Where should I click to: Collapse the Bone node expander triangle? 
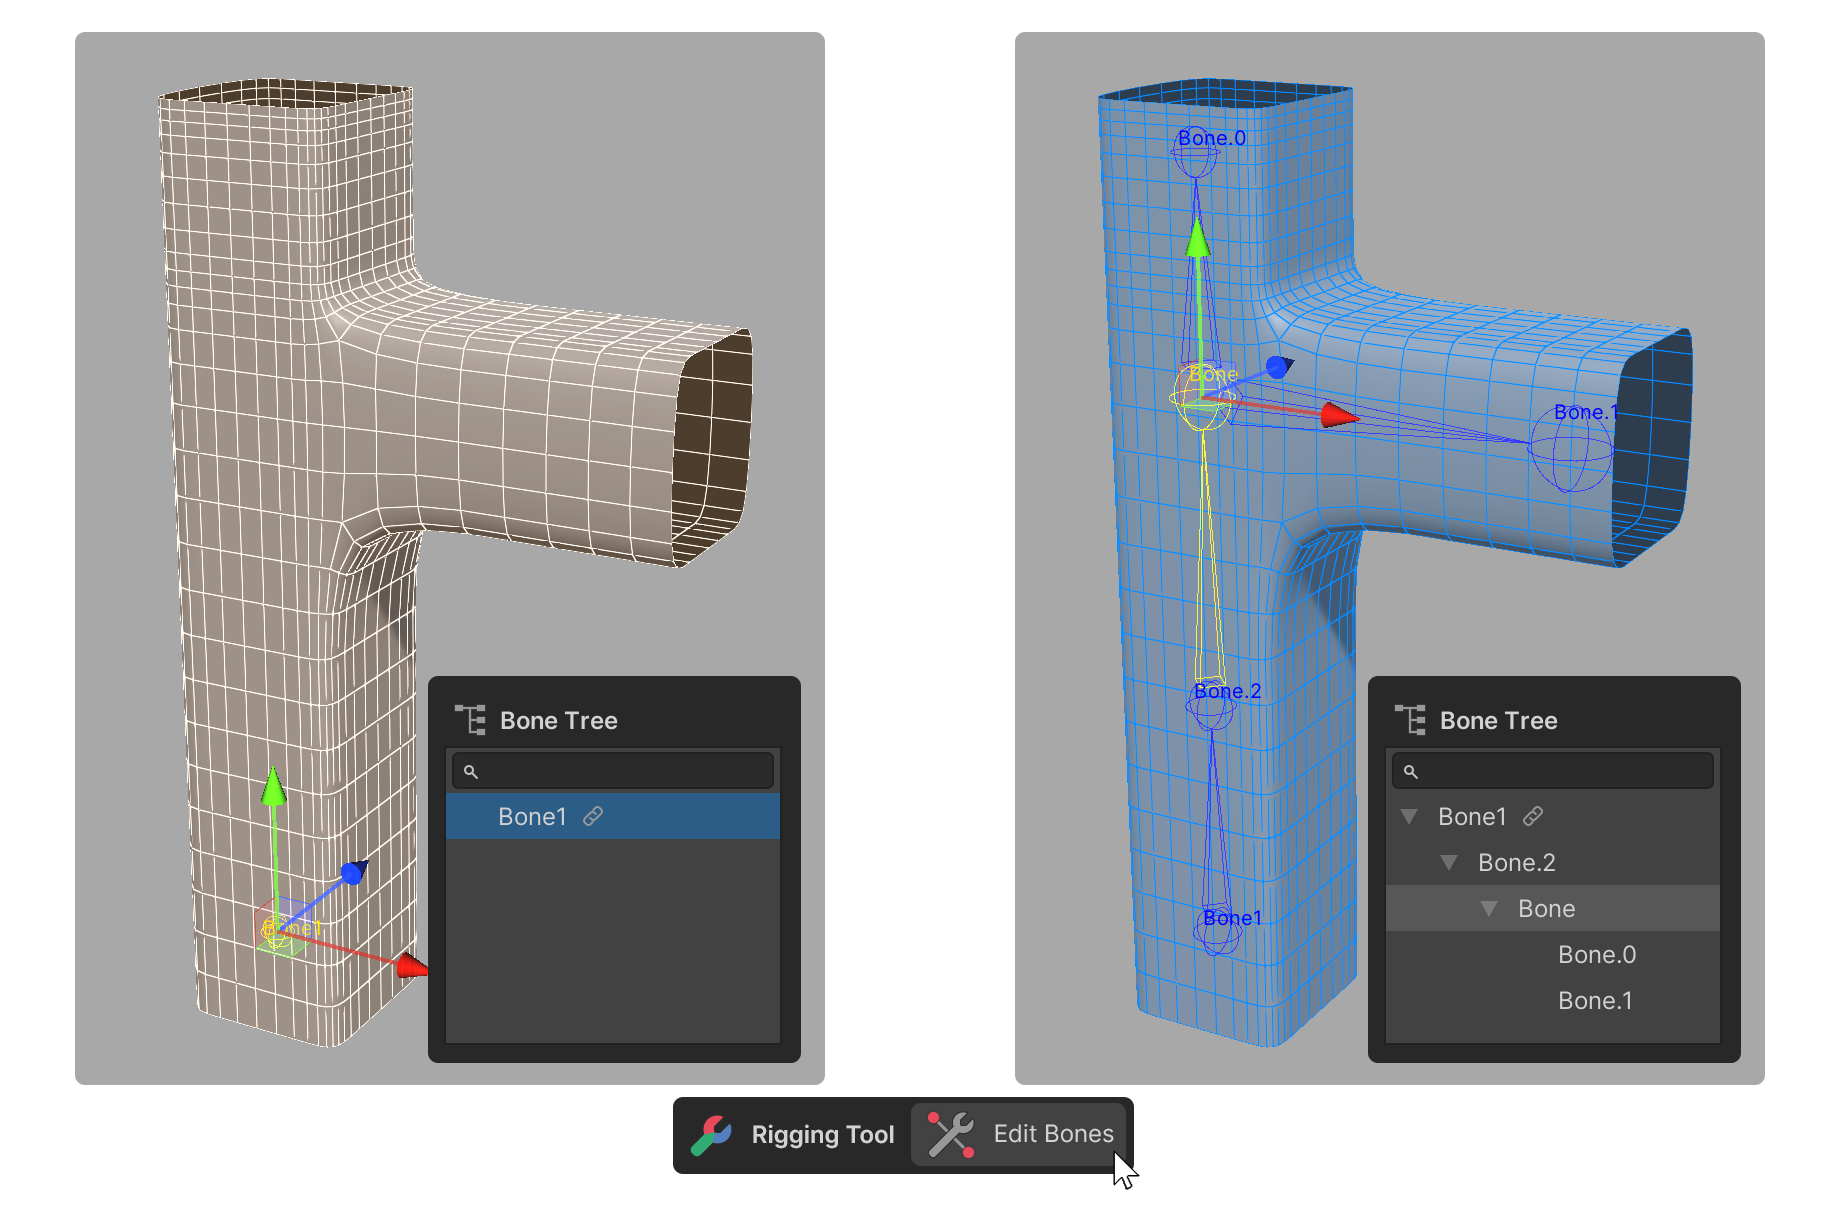tap(1489, 909)
